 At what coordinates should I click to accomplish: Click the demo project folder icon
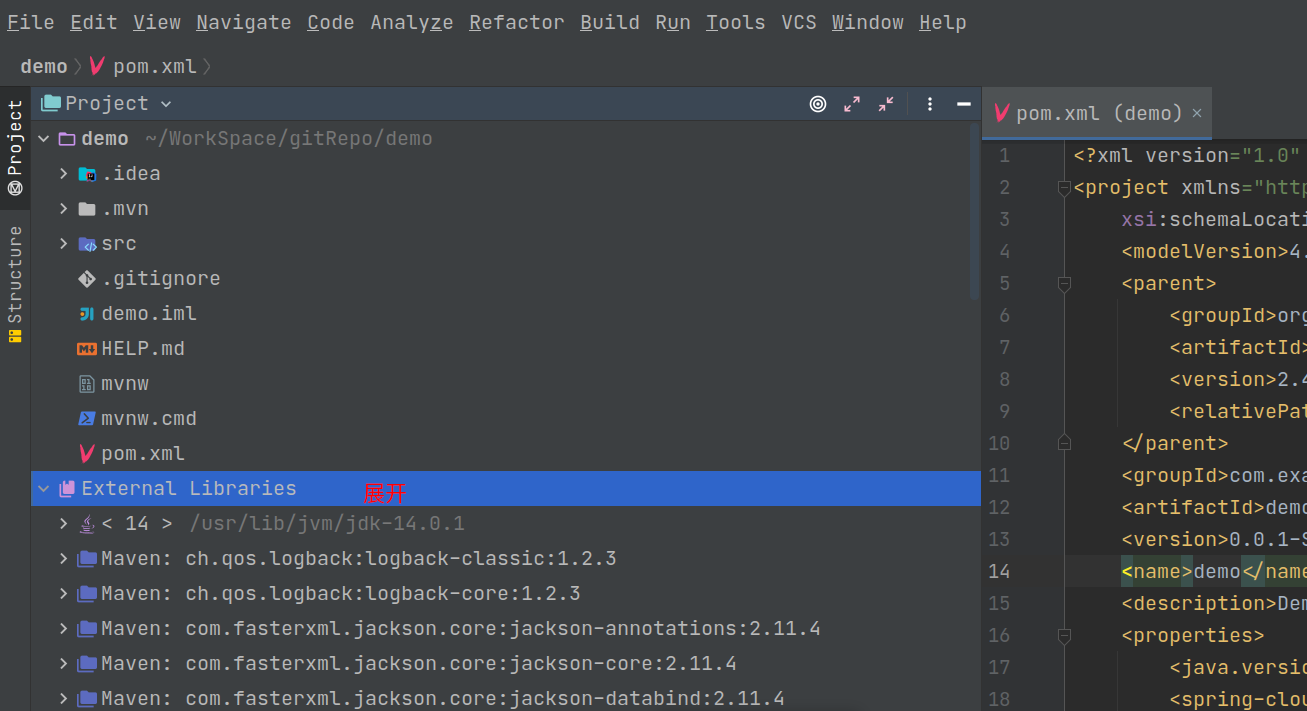coord(67,139)
